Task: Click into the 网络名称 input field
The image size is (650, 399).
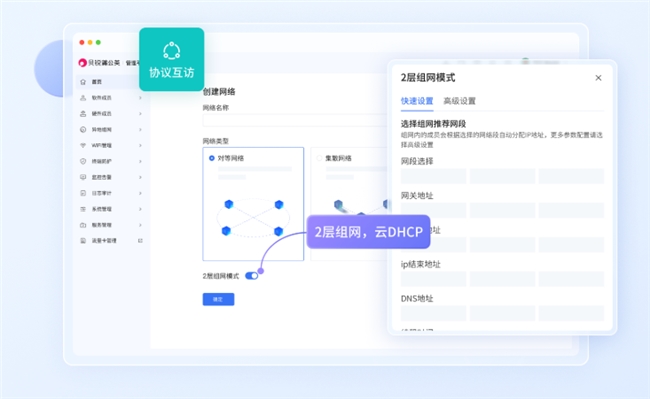Action: 295,121
